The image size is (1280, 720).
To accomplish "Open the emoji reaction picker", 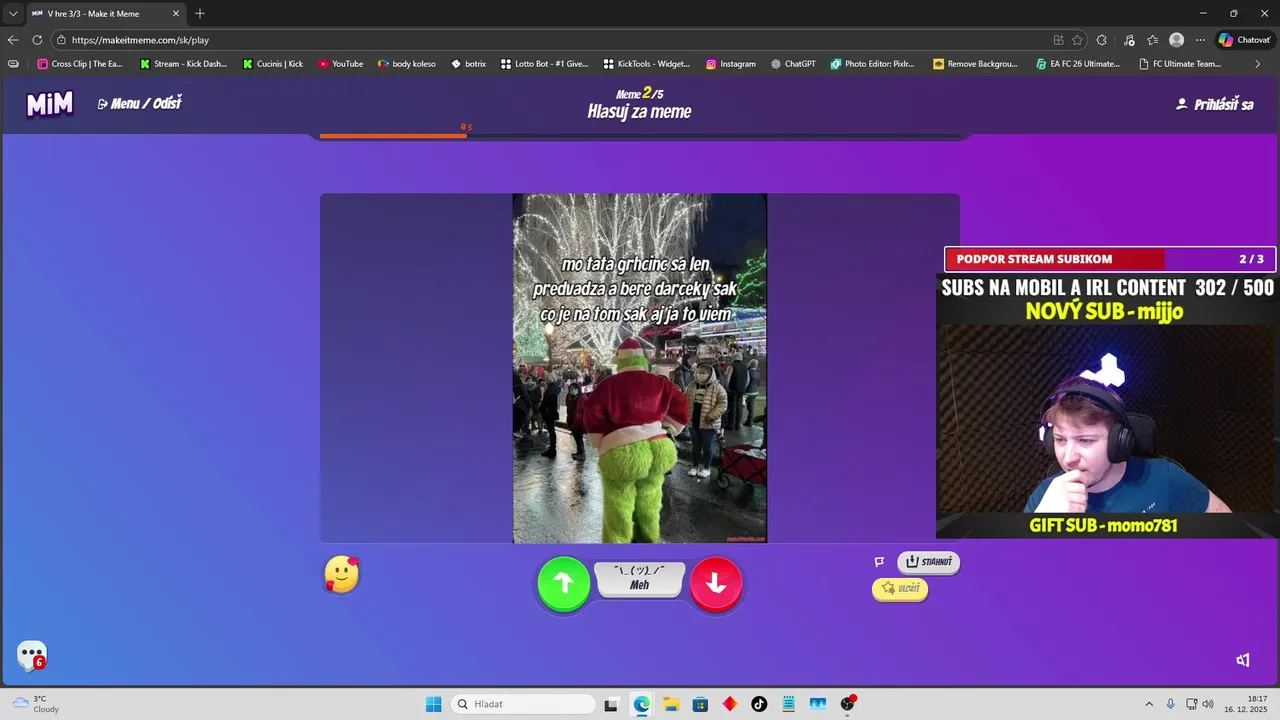I will (342, 574).
